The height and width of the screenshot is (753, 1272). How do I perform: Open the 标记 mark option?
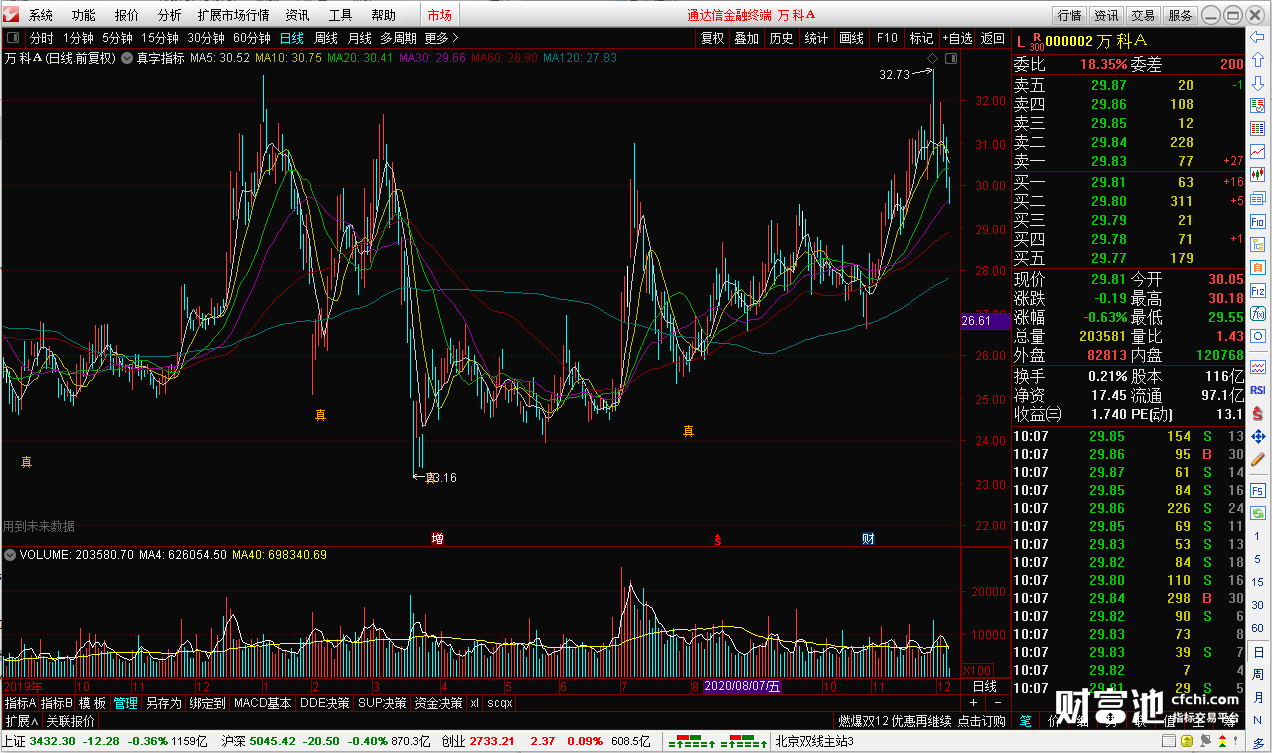click(921, 38)
